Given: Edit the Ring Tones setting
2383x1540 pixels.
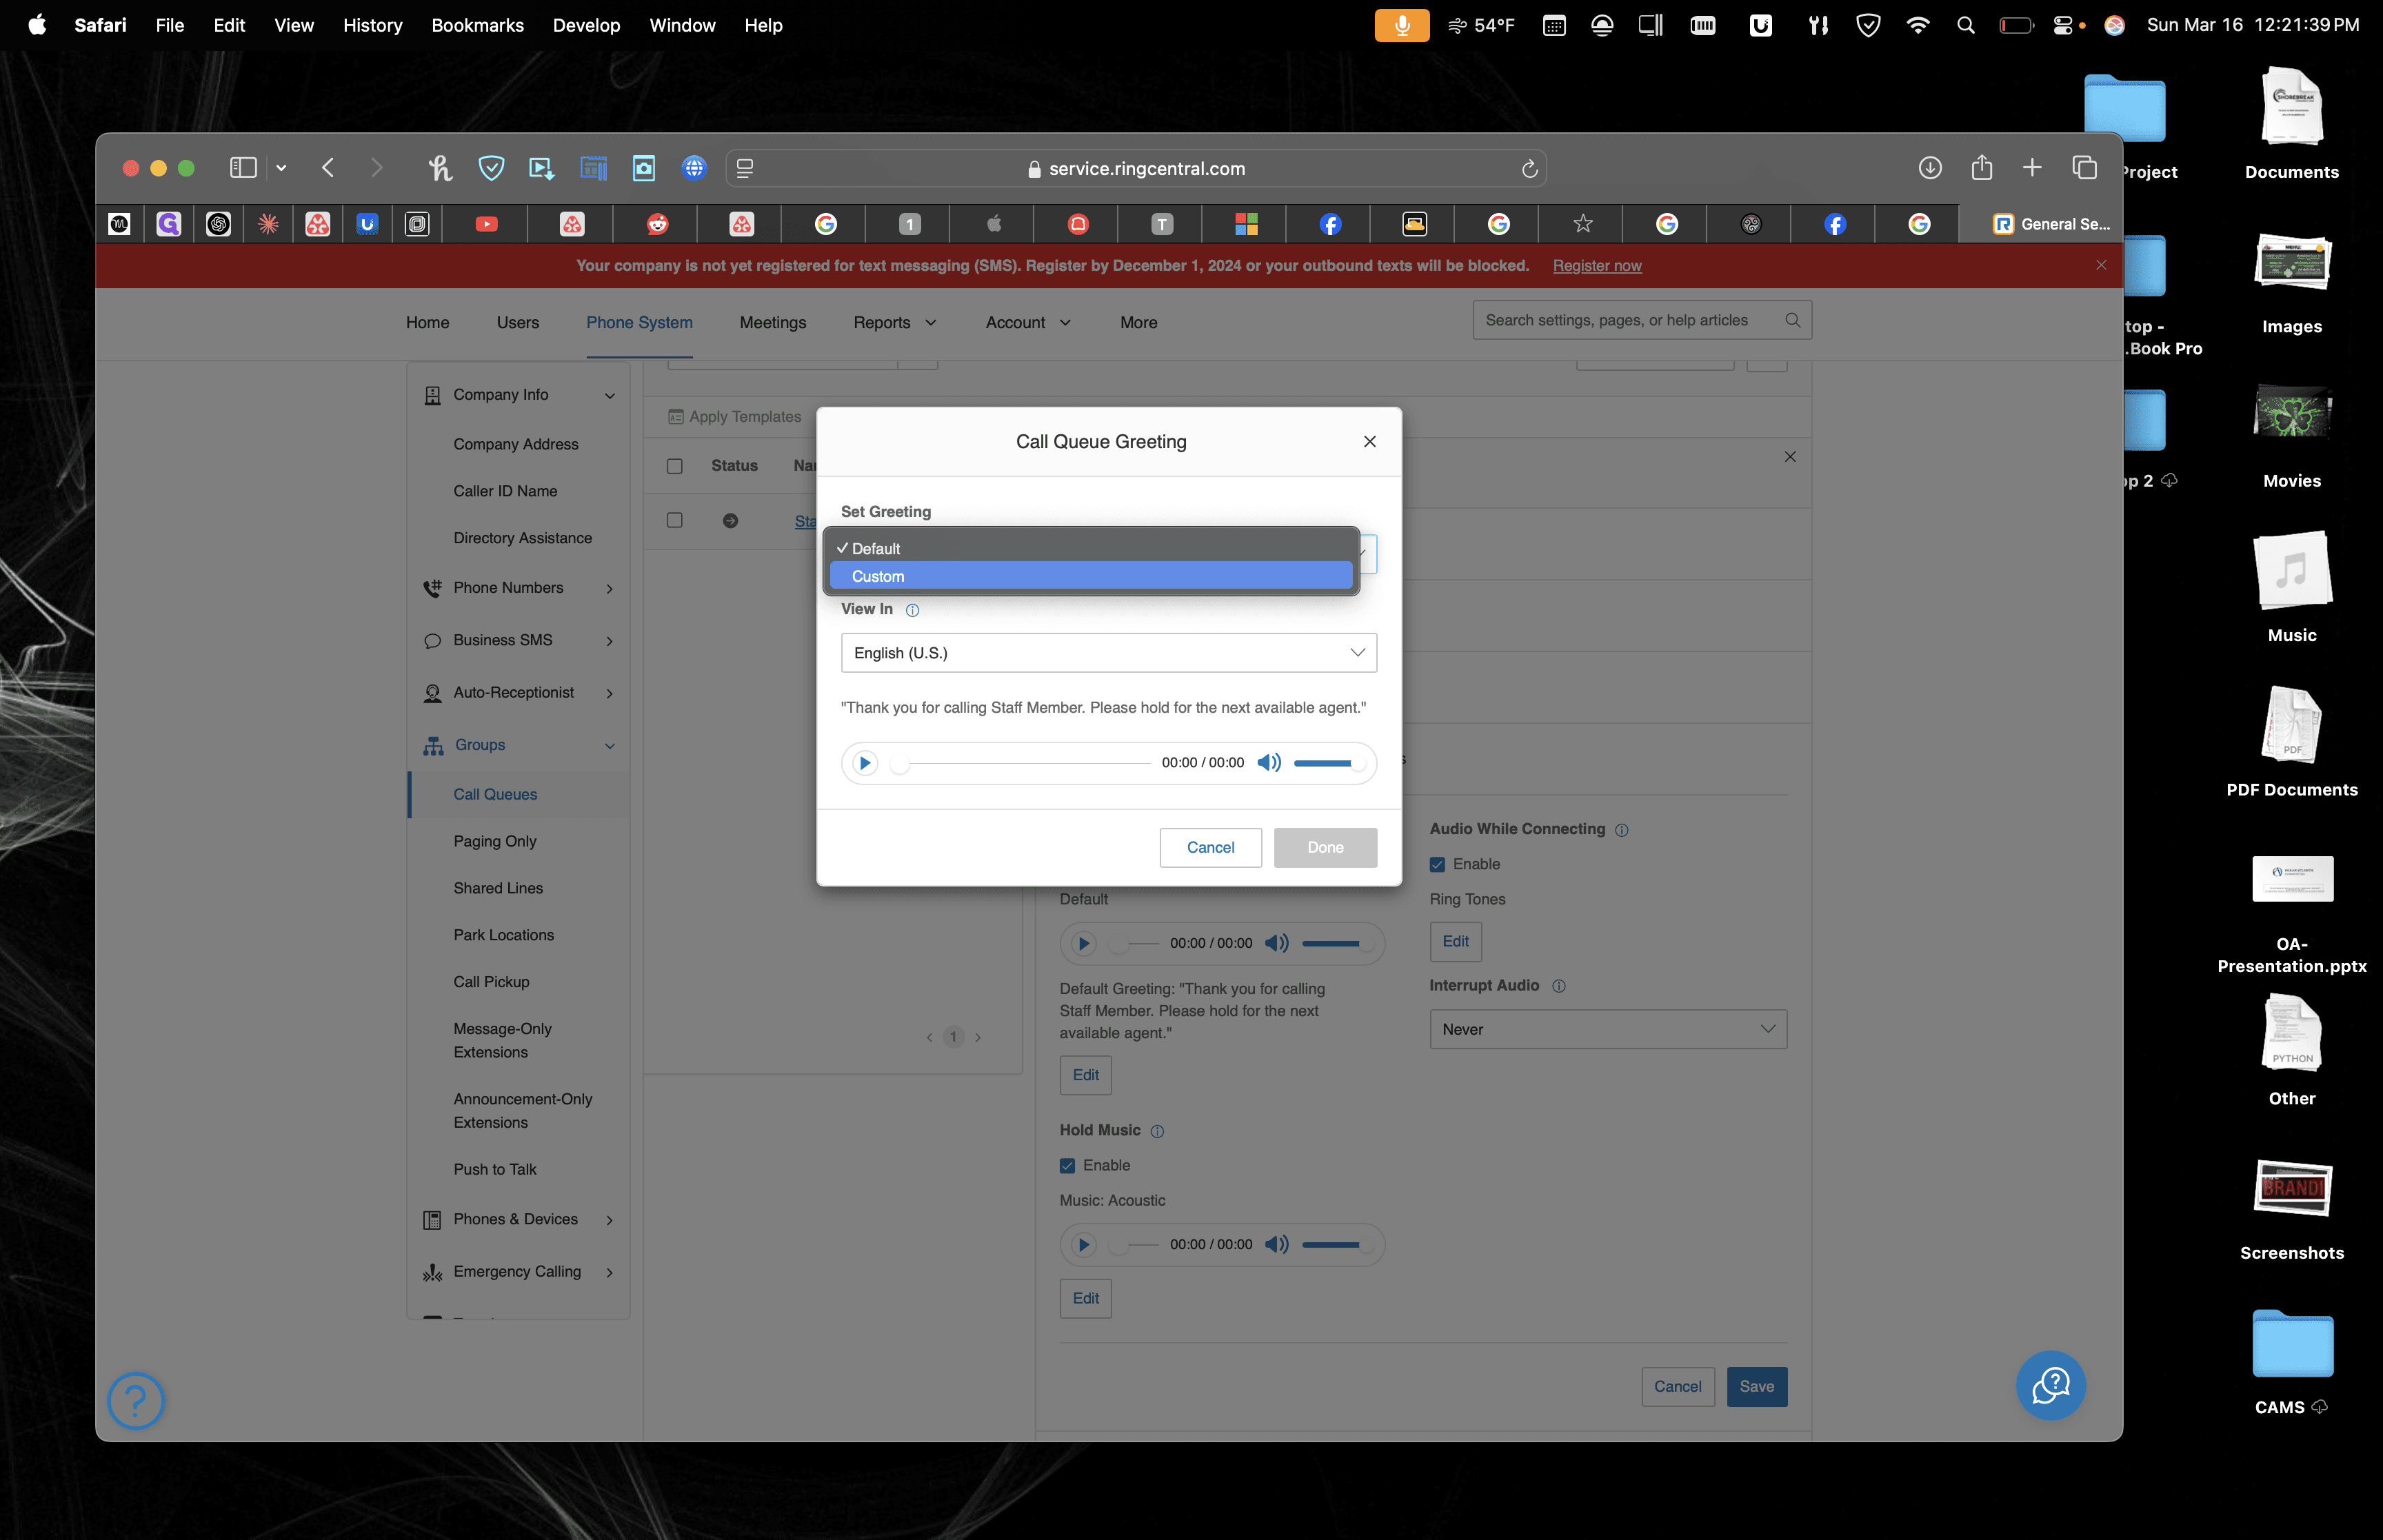Looking at the screenshot, I should coord(1455,941).
